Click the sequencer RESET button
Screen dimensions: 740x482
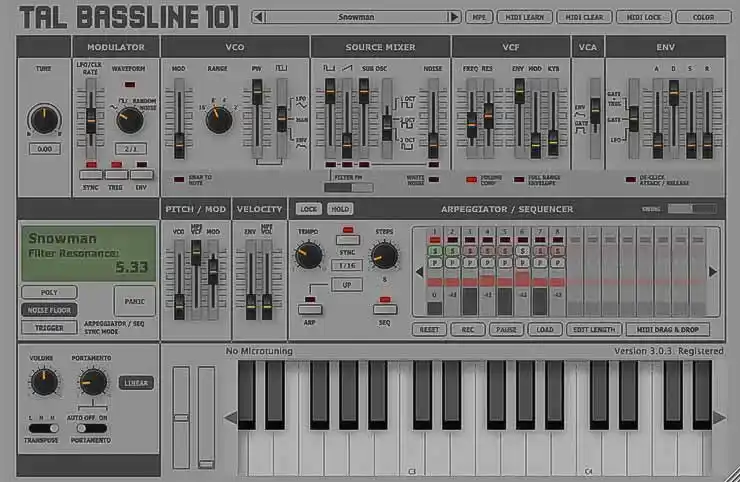429,330
